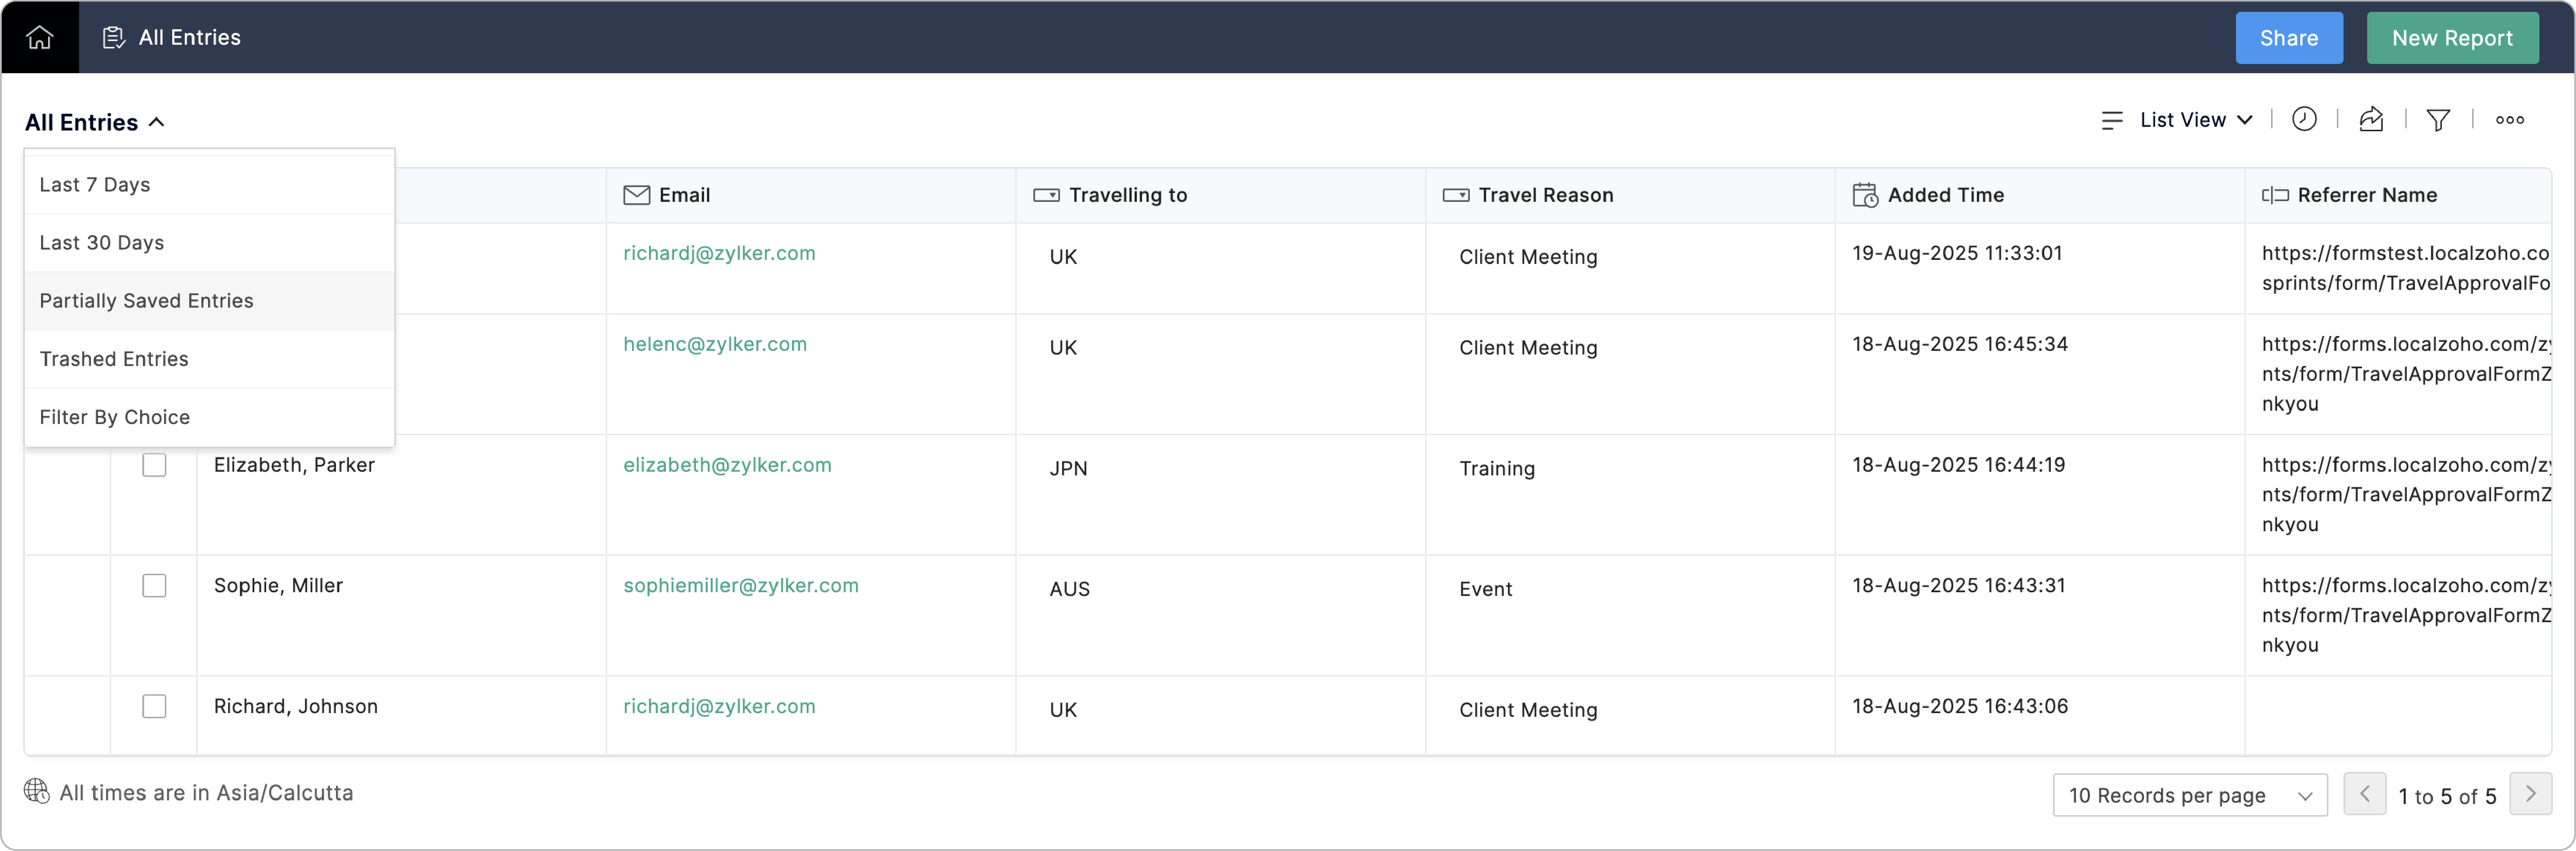Click the Share button
The image size is (2576, 851).
(2288, 38)
